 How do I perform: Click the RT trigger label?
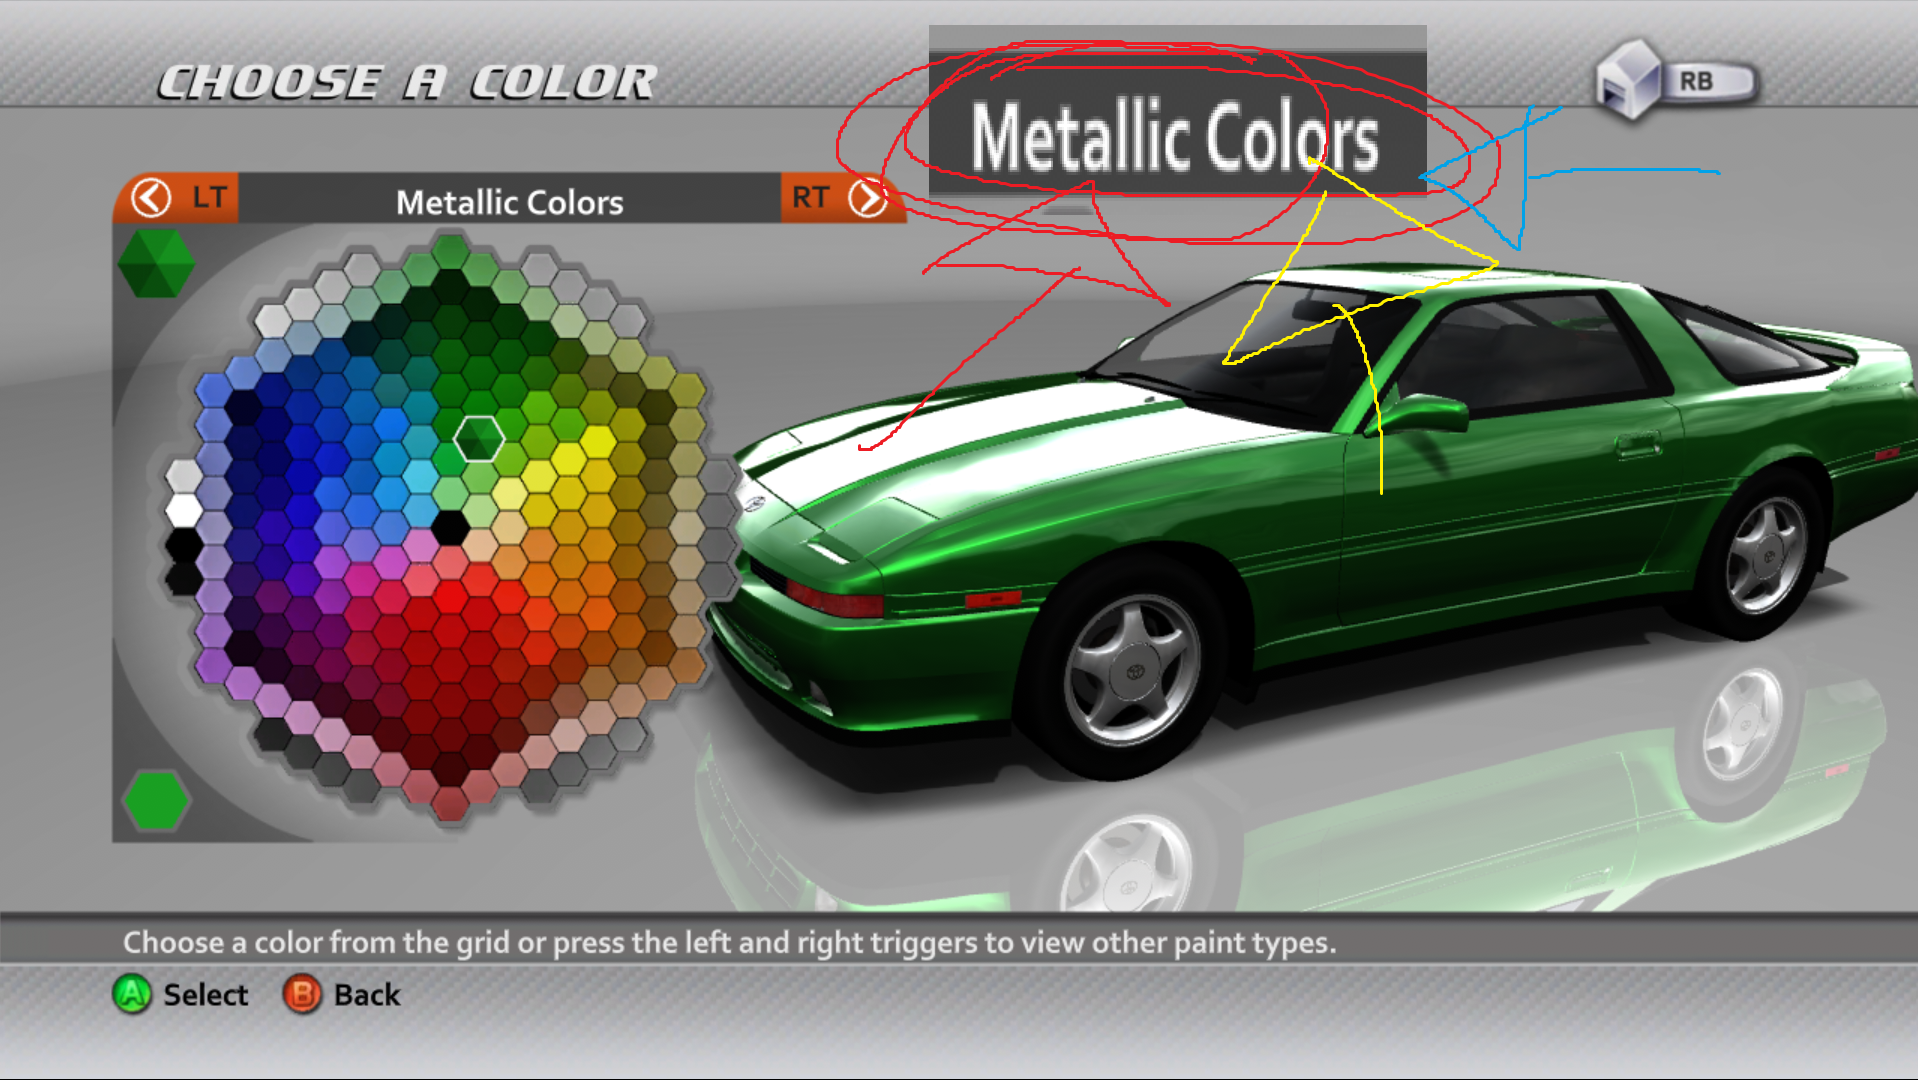(x=811, y=197)
